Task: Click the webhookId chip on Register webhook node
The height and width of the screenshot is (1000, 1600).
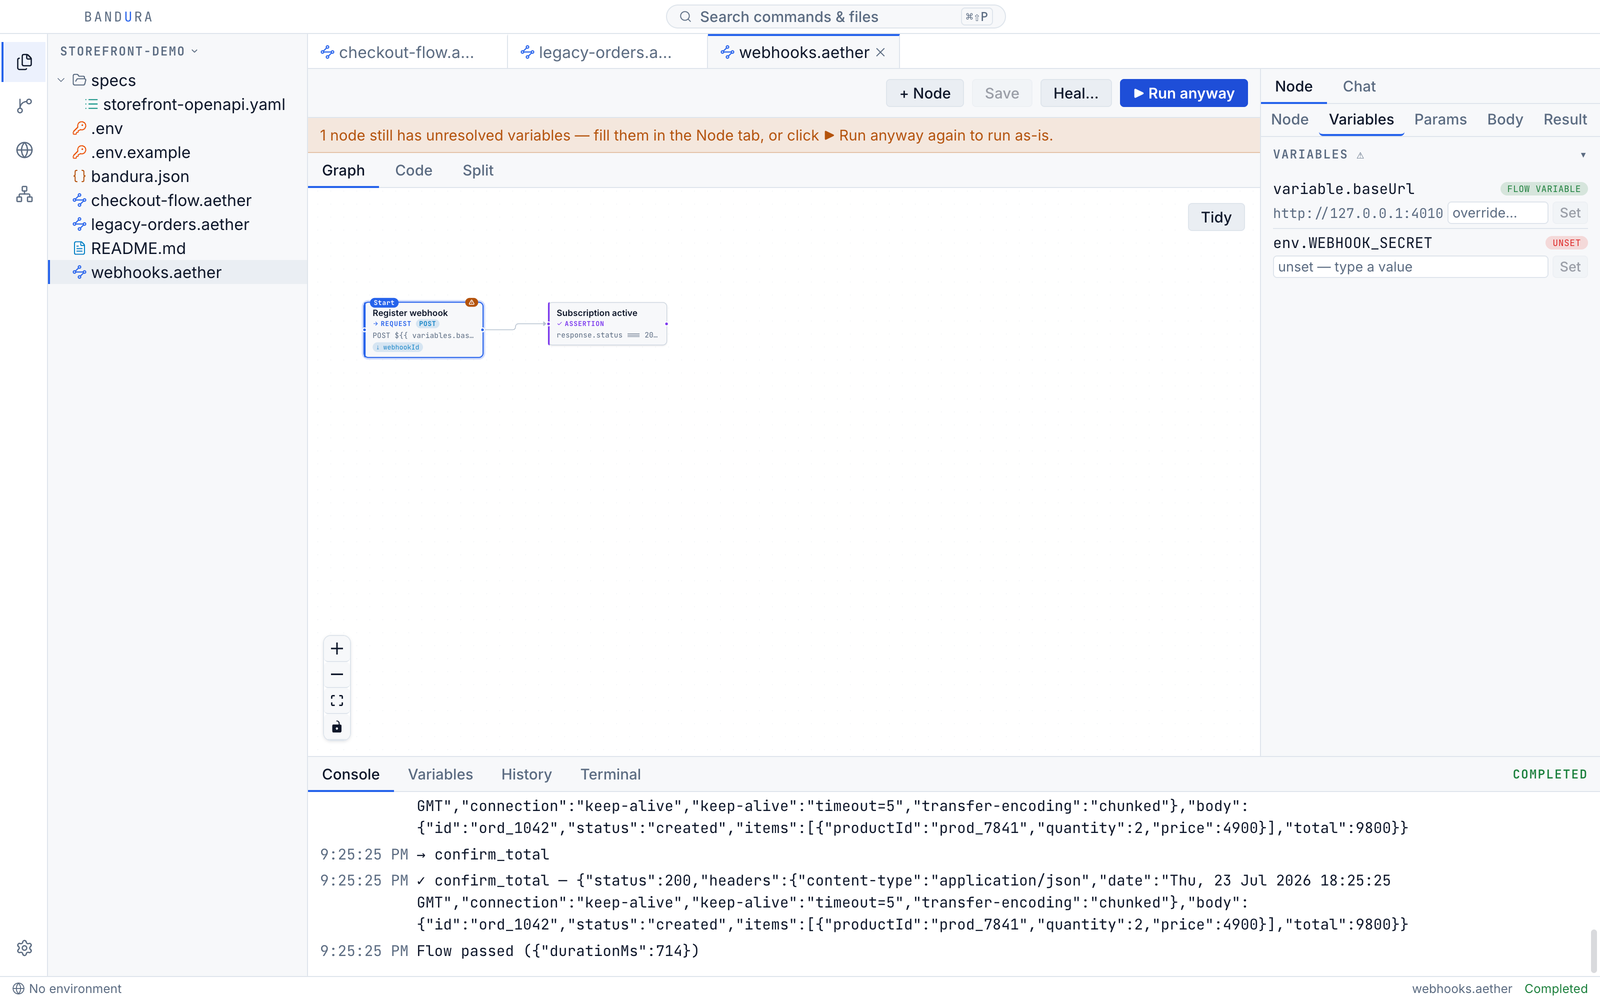Action: coord(398,347)
